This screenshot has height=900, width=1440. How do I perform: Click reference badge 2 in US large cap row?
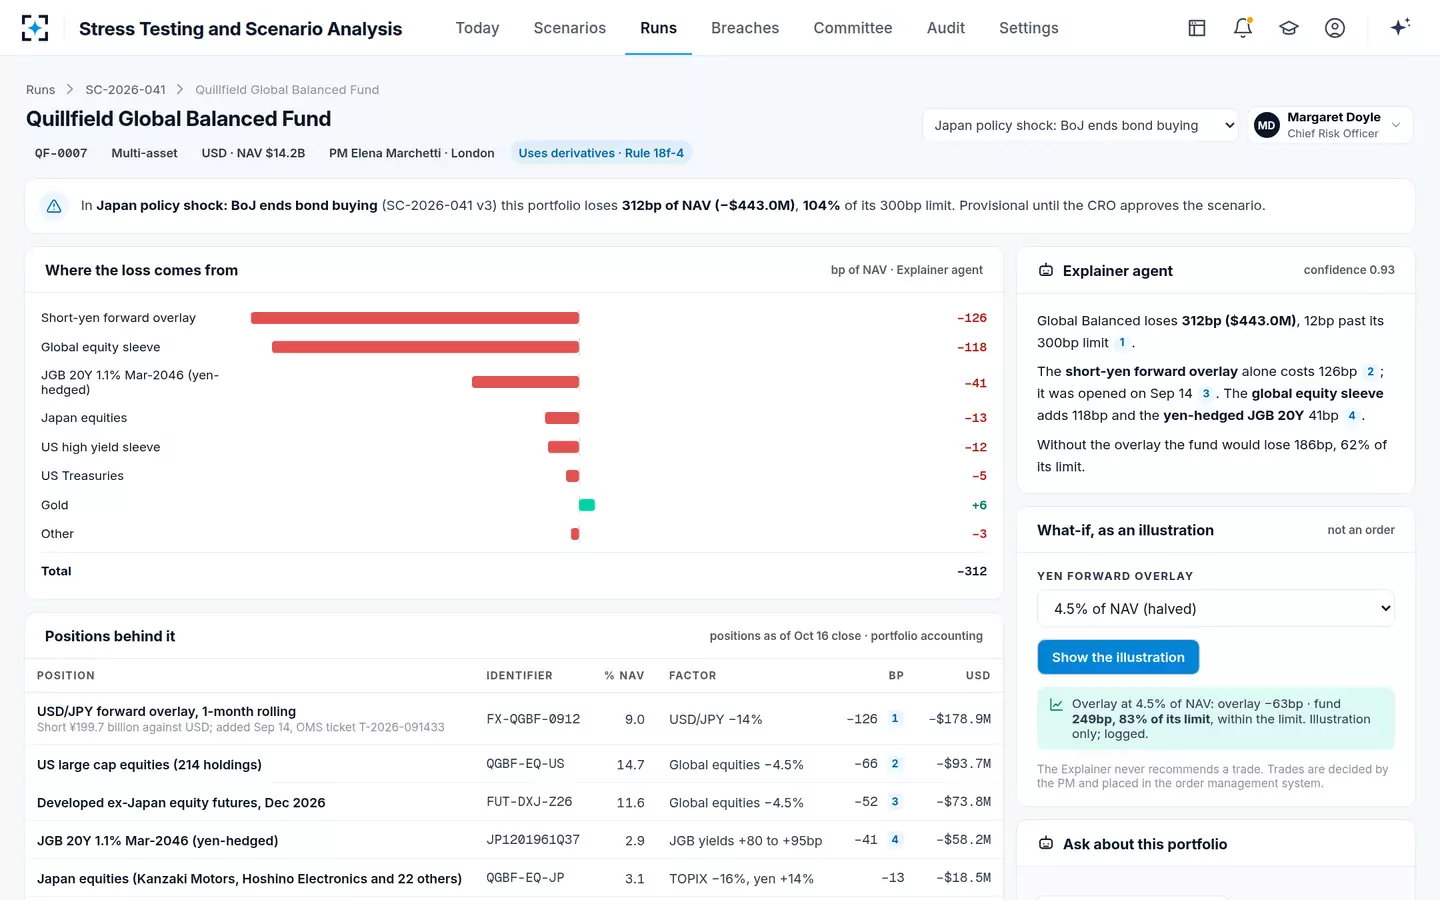pyautogui.click(x=895, y=764)
